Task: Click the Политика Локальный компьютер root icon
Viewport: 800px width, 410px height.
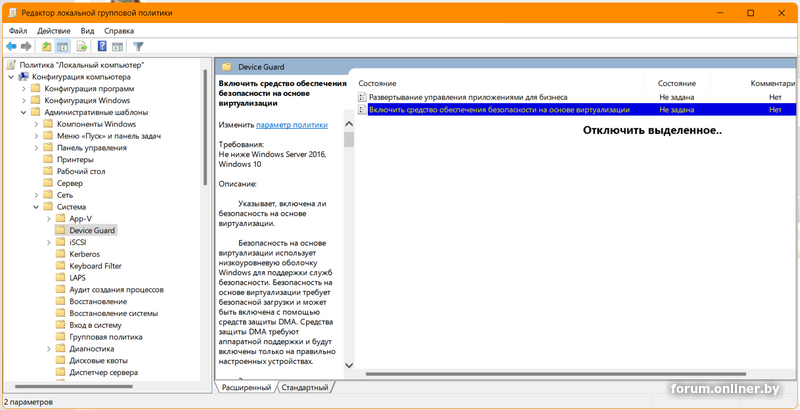Action: click(x=11, y=65)
